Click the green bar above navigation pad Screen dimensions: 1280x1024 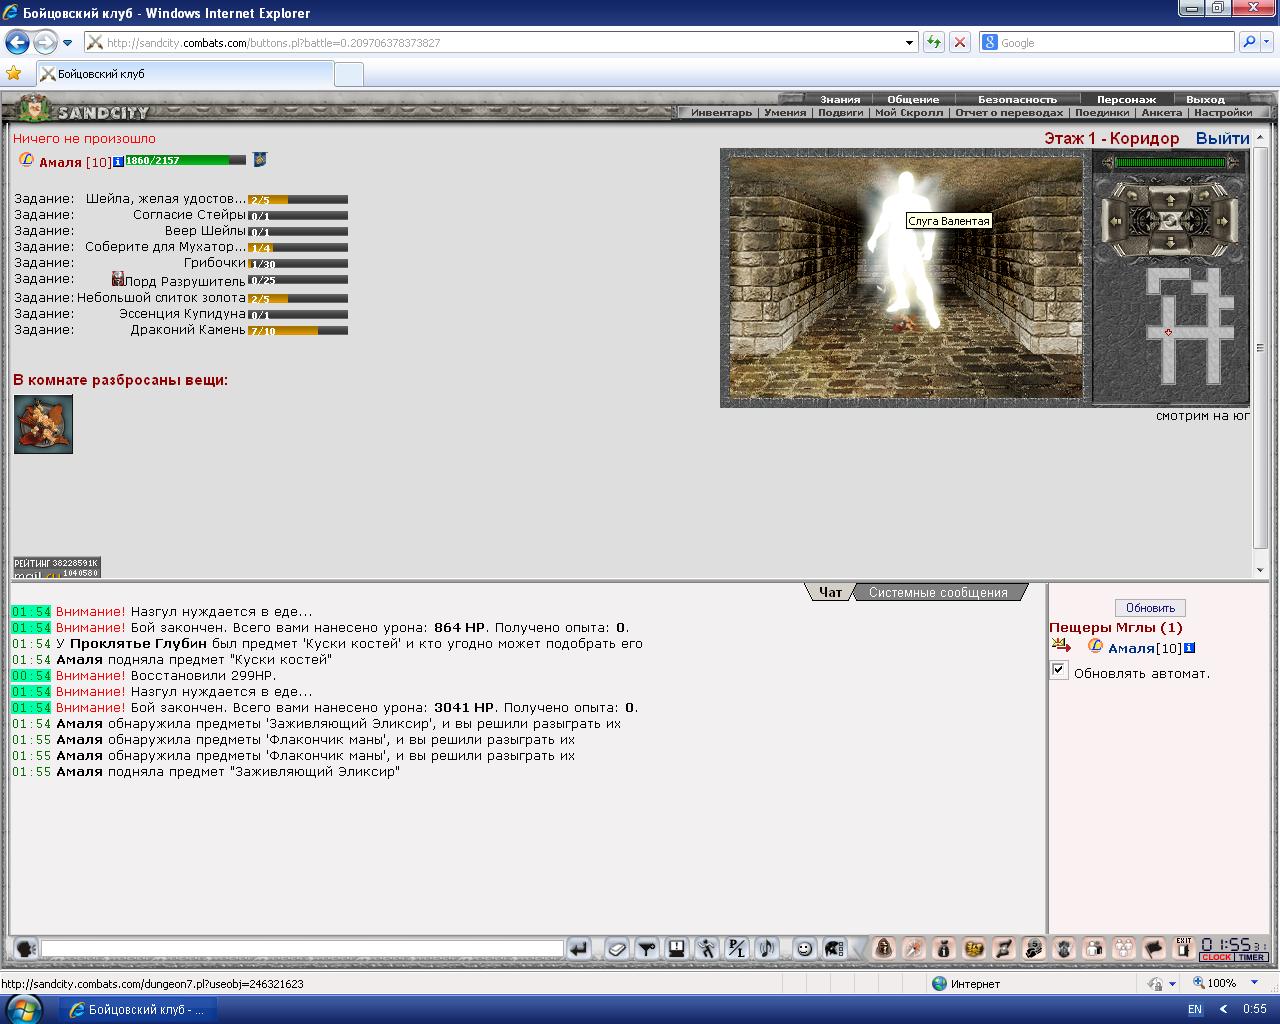pyautogui.click(x=1170, y=162)
